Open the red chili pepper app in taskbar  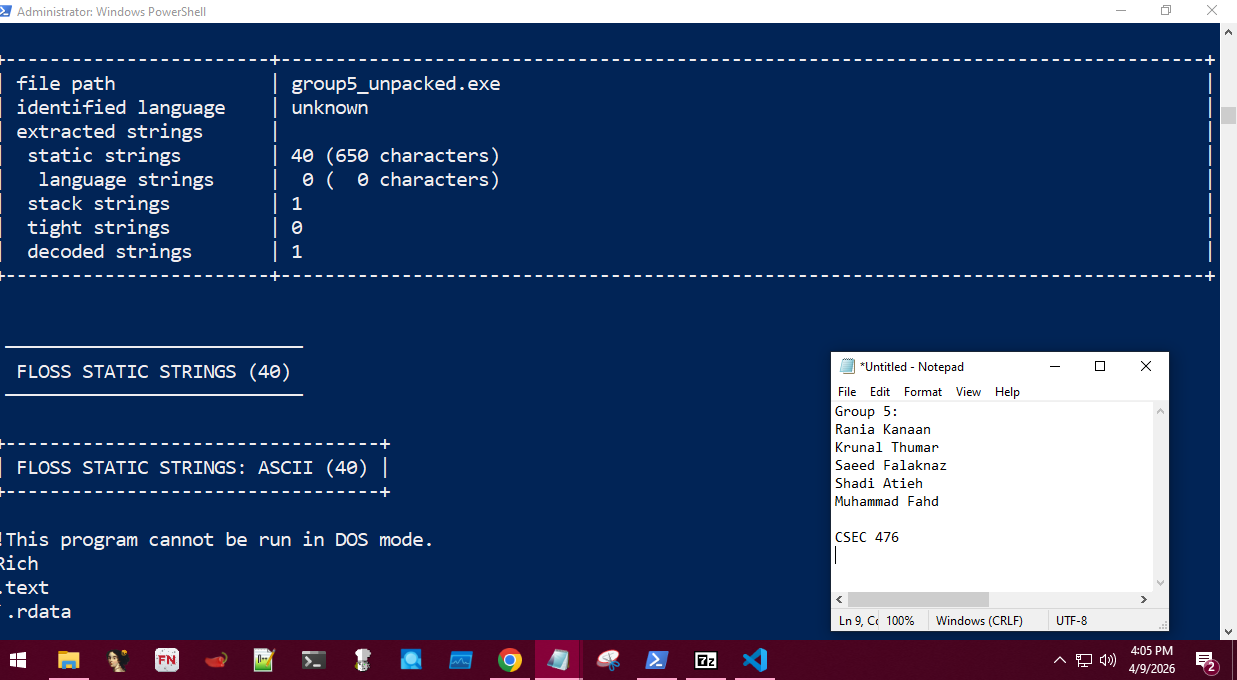(216, 660)
